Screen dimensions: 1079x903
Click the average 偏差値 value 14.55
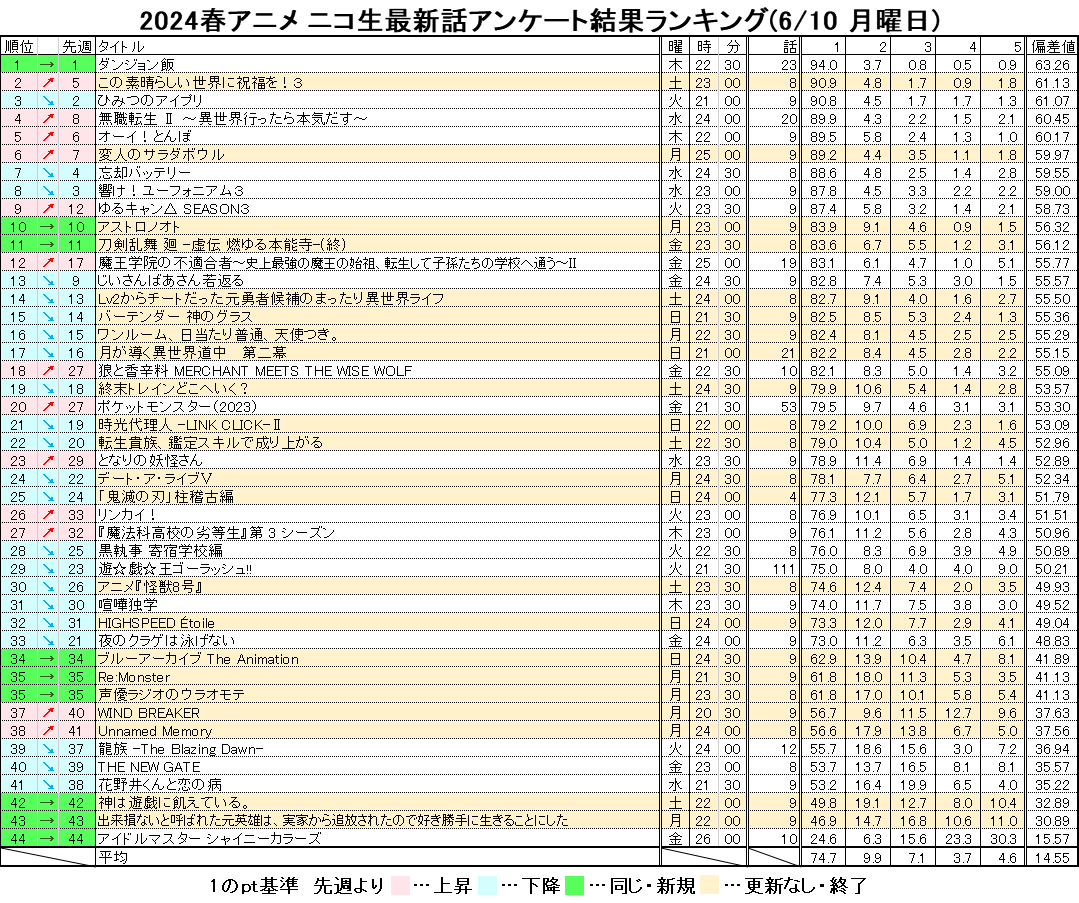click(x=1053, y=858)
